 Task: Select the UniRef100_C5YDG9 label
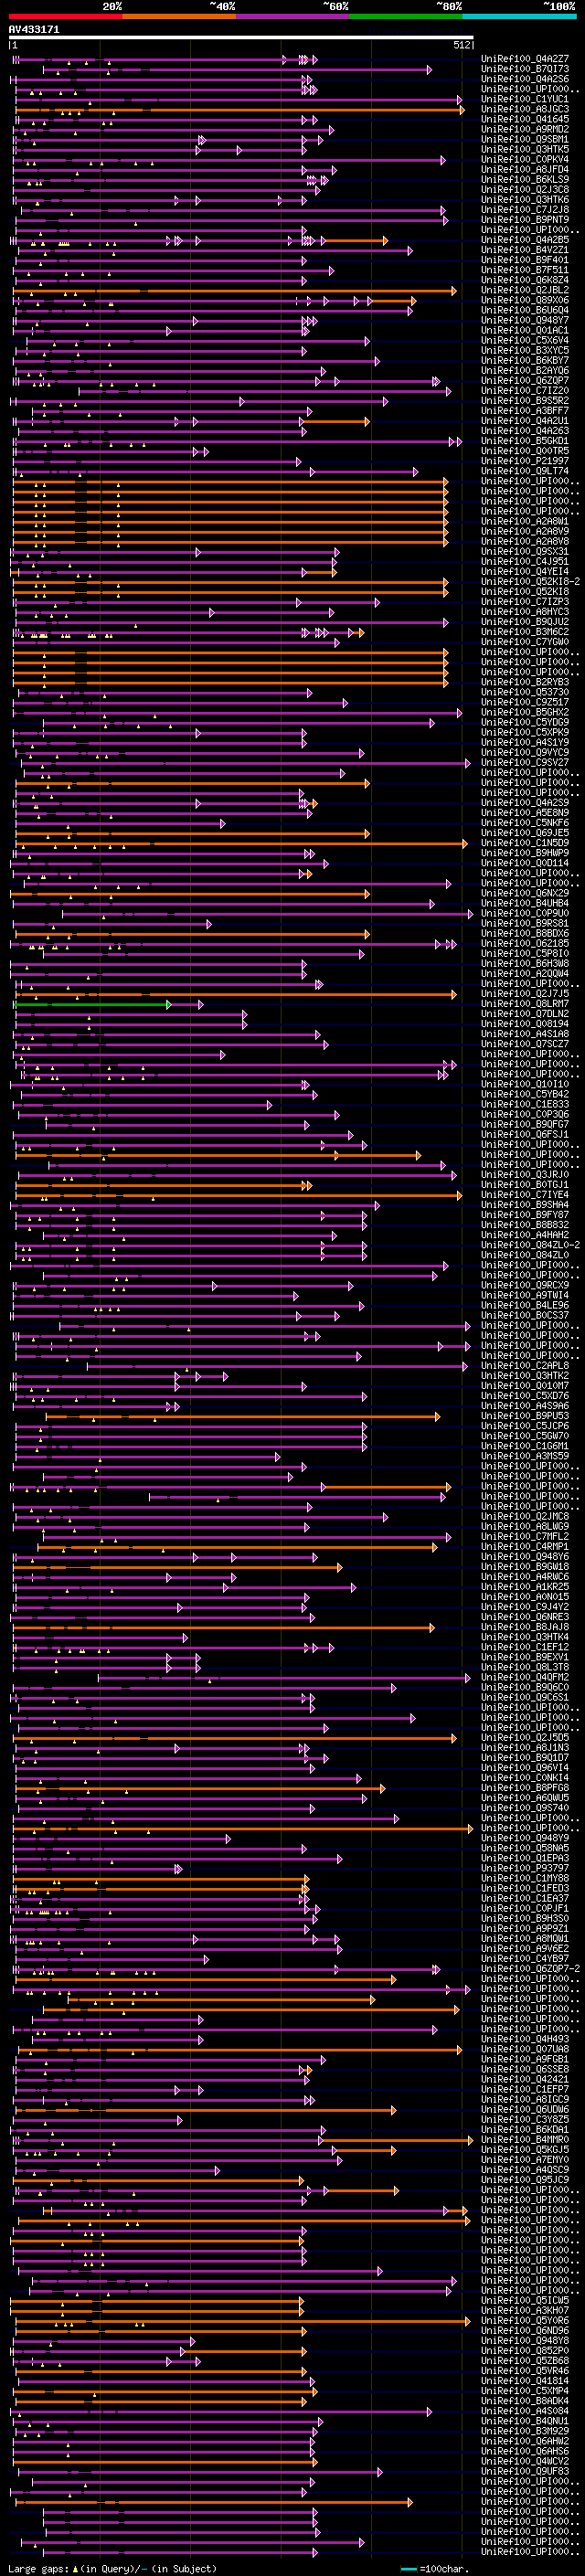[x=525, y=722]
